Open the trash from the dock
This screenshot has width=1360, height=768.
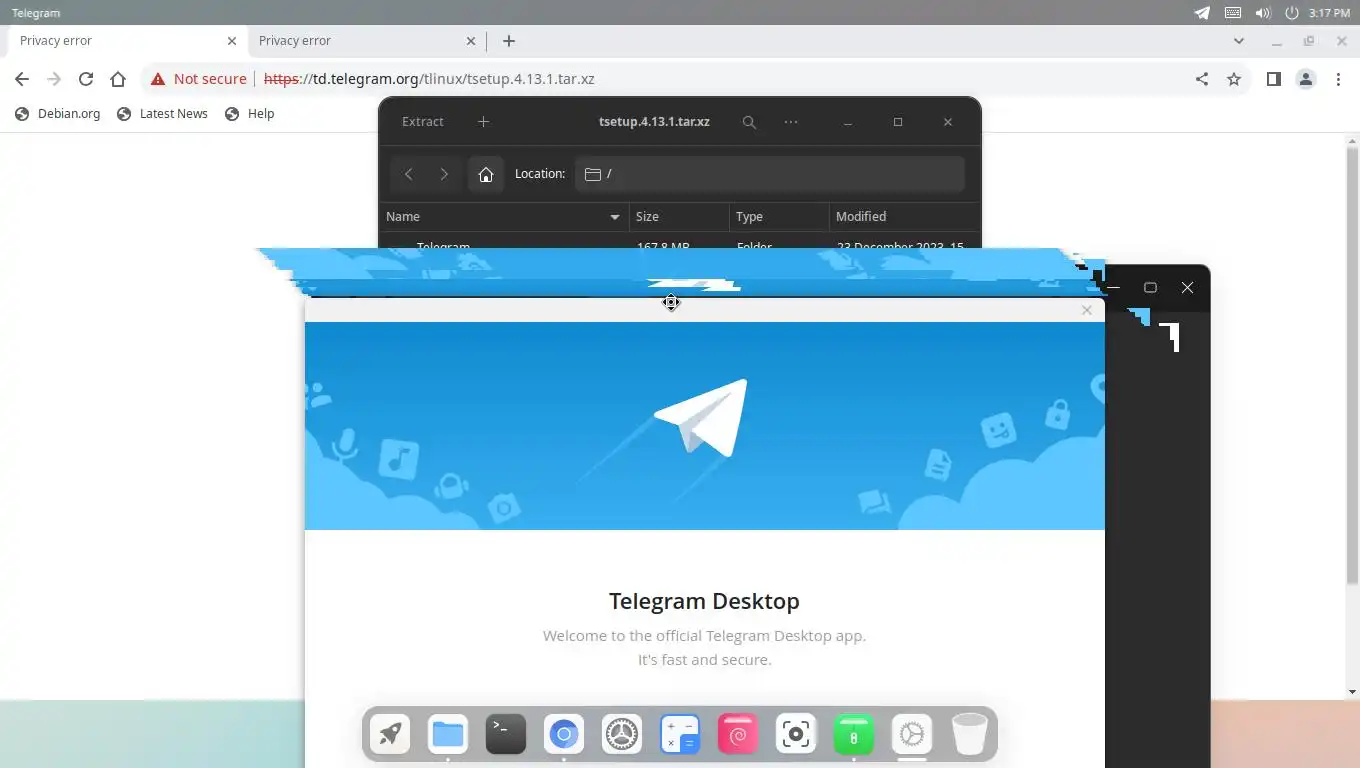click(x=970, y=735)
